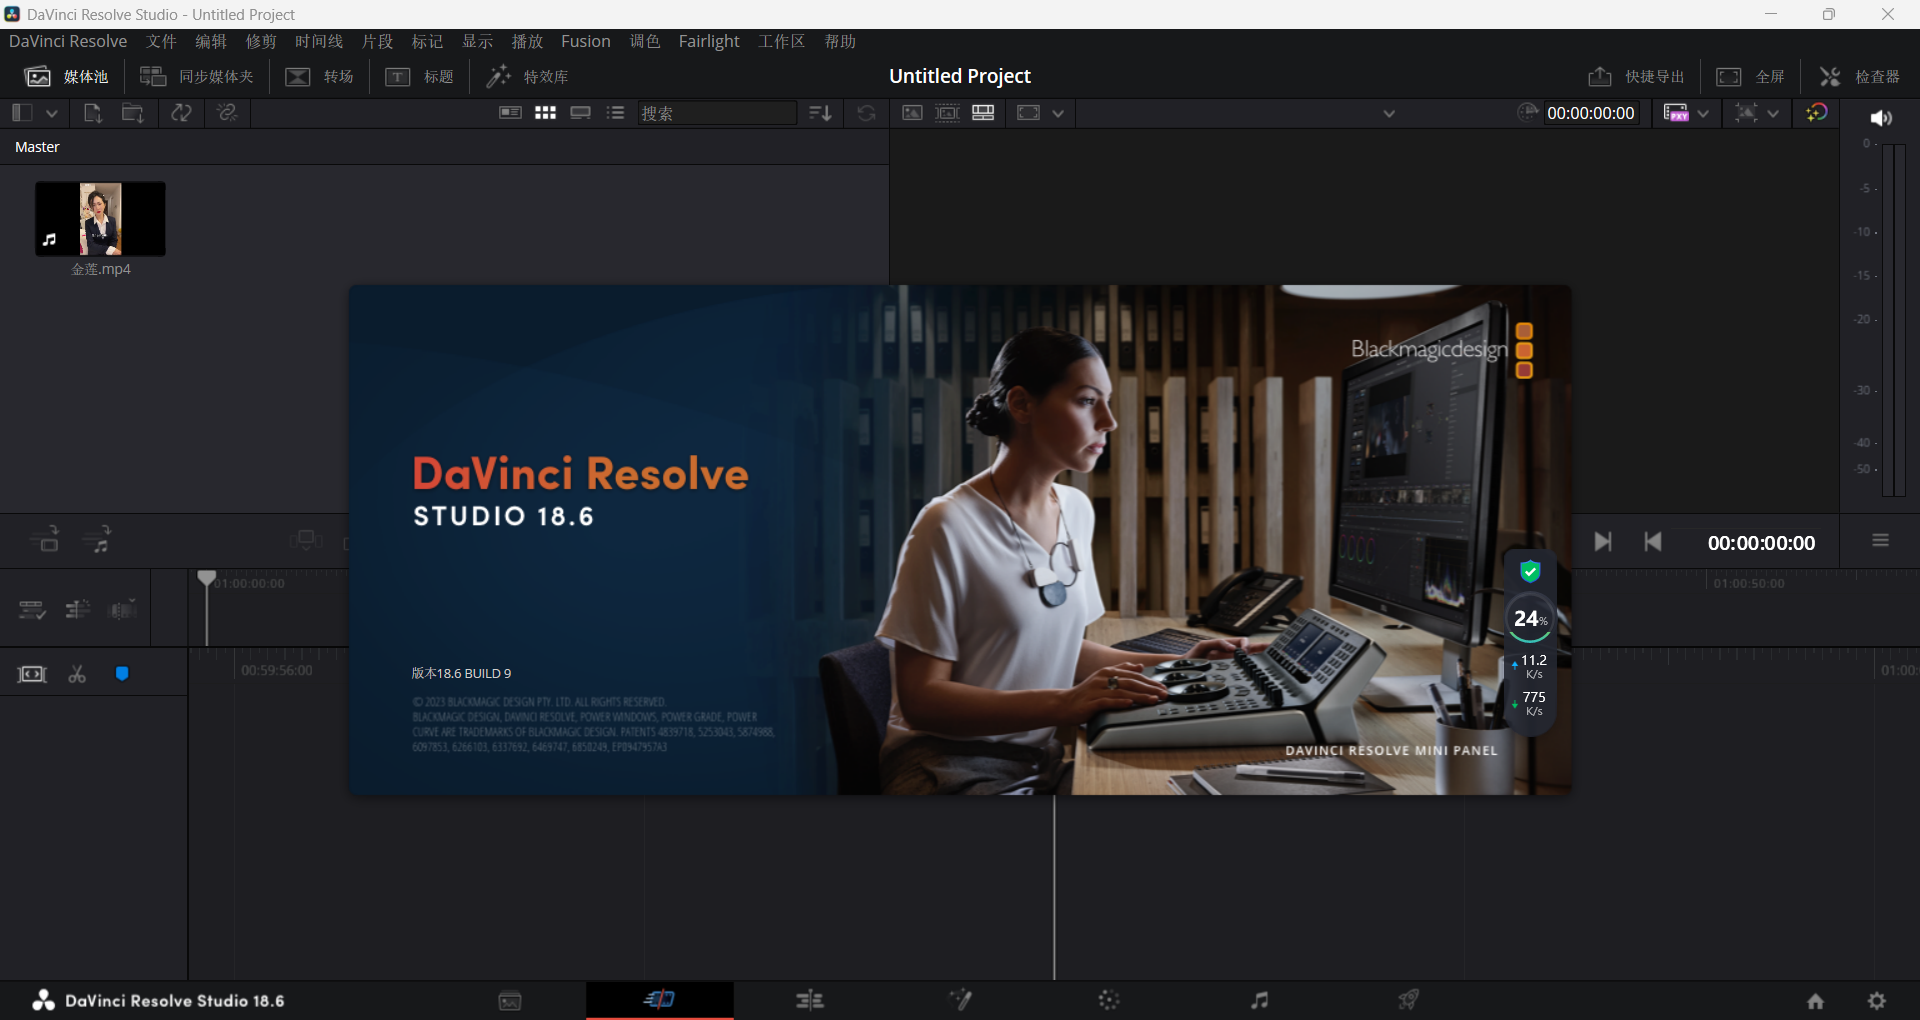This screenshot has width=1920, height=1020.
Task: Open the sort order menu icon
Action: point(820,113)
